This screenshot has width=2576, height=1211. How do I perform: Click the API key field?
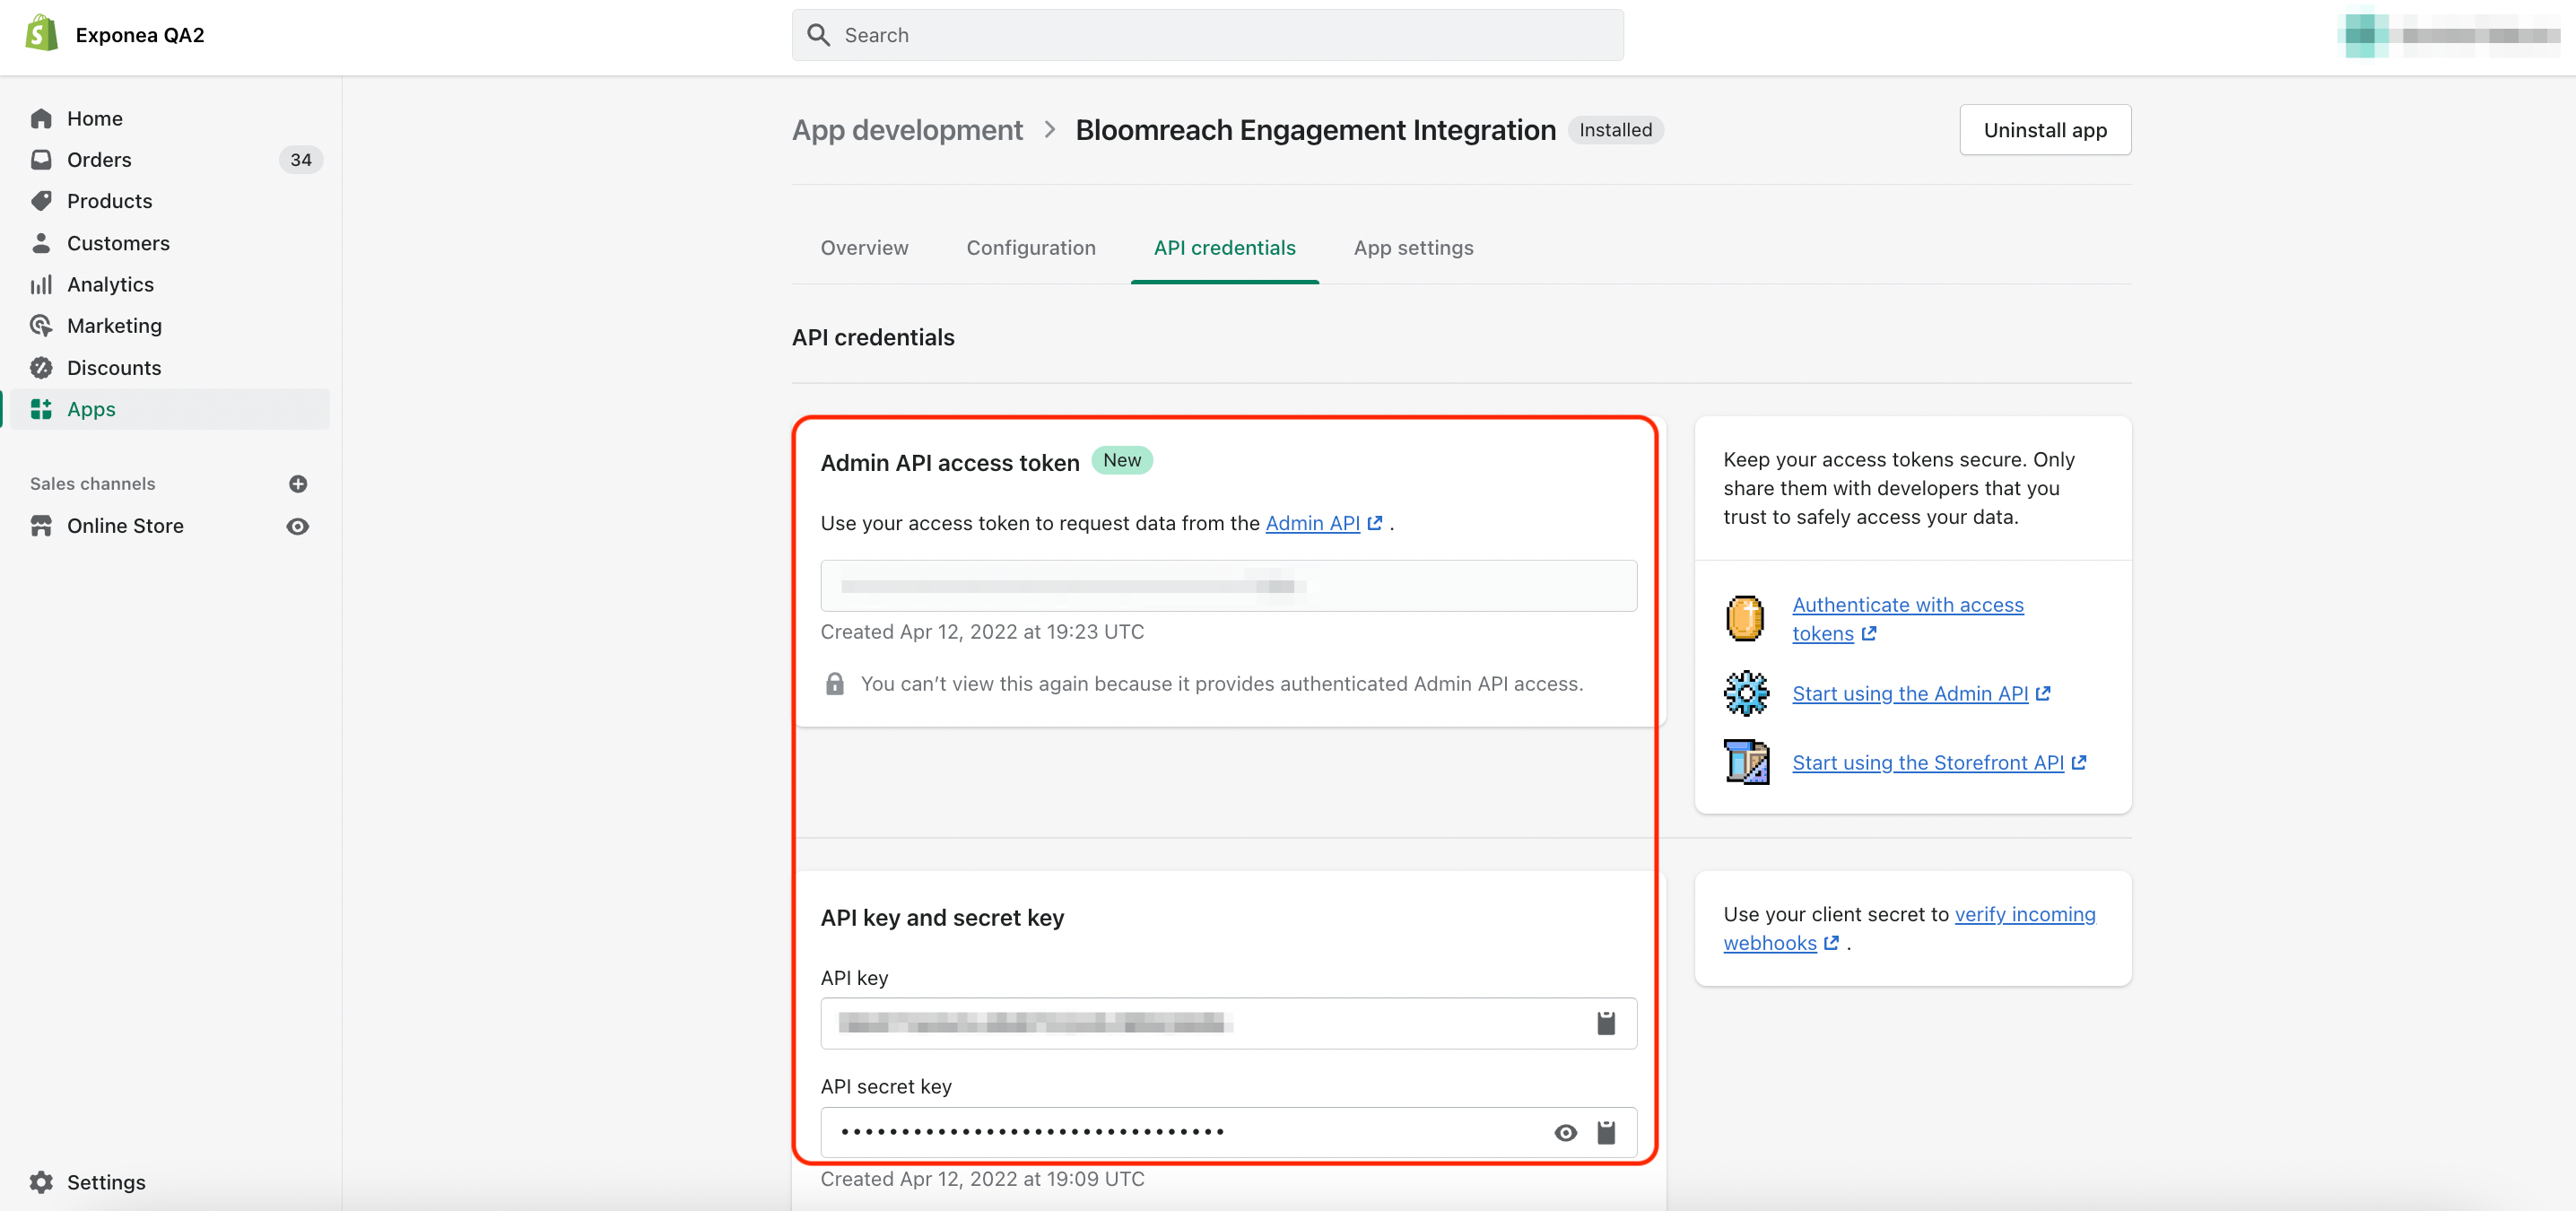click(x=1228, y=1023)
